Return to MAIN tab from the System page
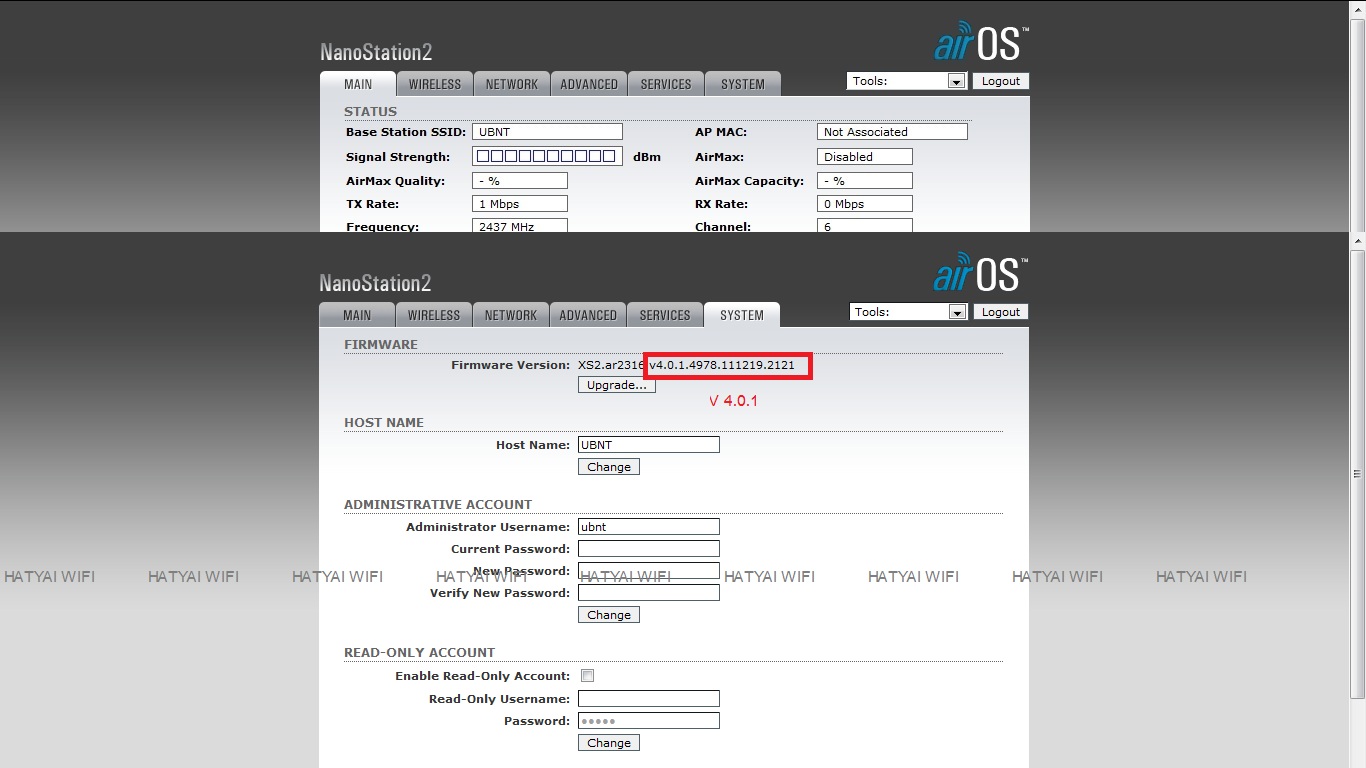 pyautogui.click(x=357, y=315)
